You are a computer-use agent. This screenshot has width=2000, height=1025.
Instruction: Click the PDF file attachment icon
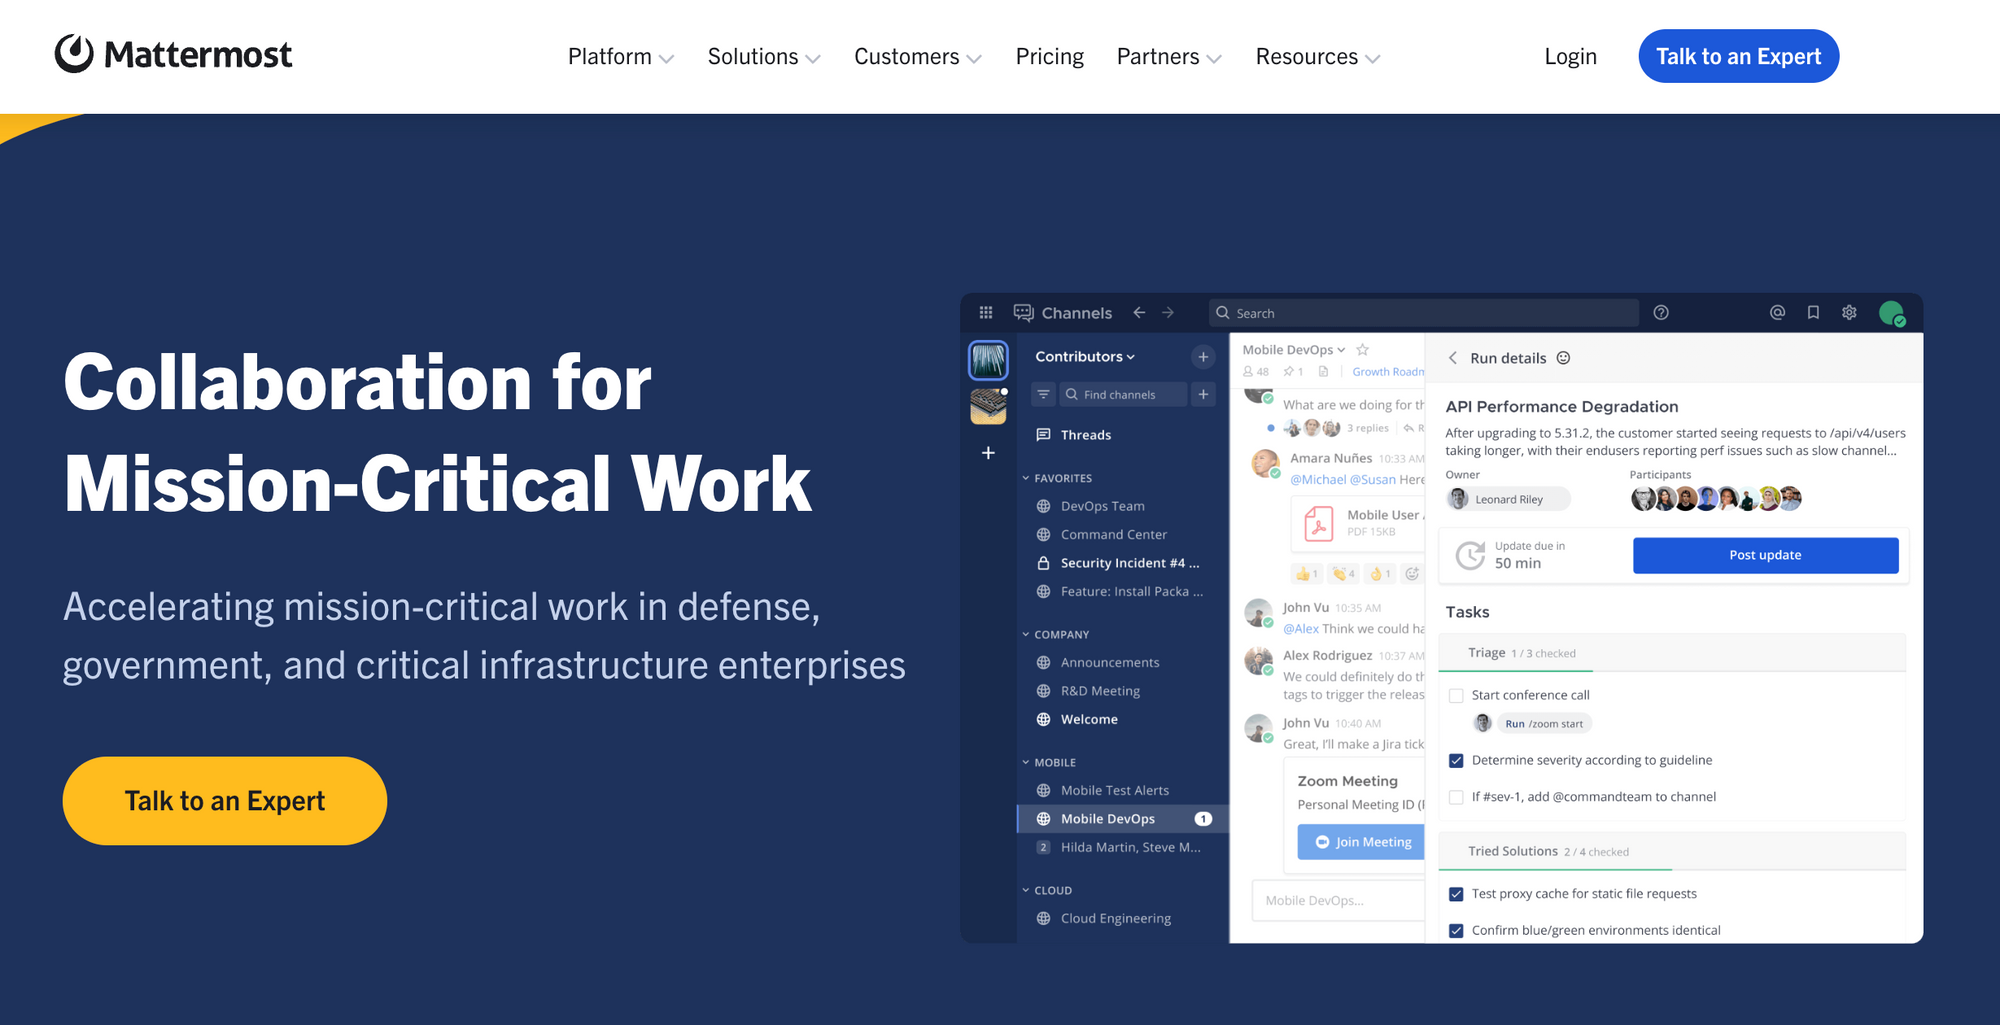click(x=1319, y=524)
